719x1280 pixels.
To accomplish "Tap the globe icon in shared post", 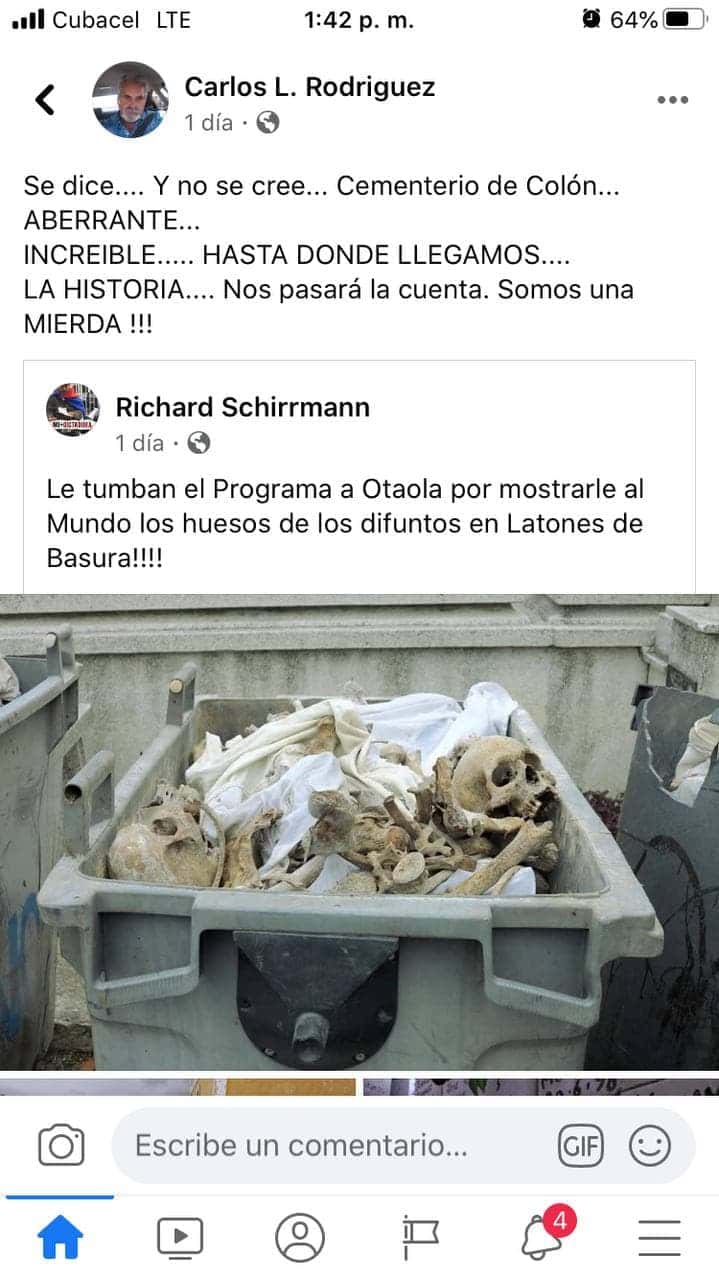I will (199, 442).
